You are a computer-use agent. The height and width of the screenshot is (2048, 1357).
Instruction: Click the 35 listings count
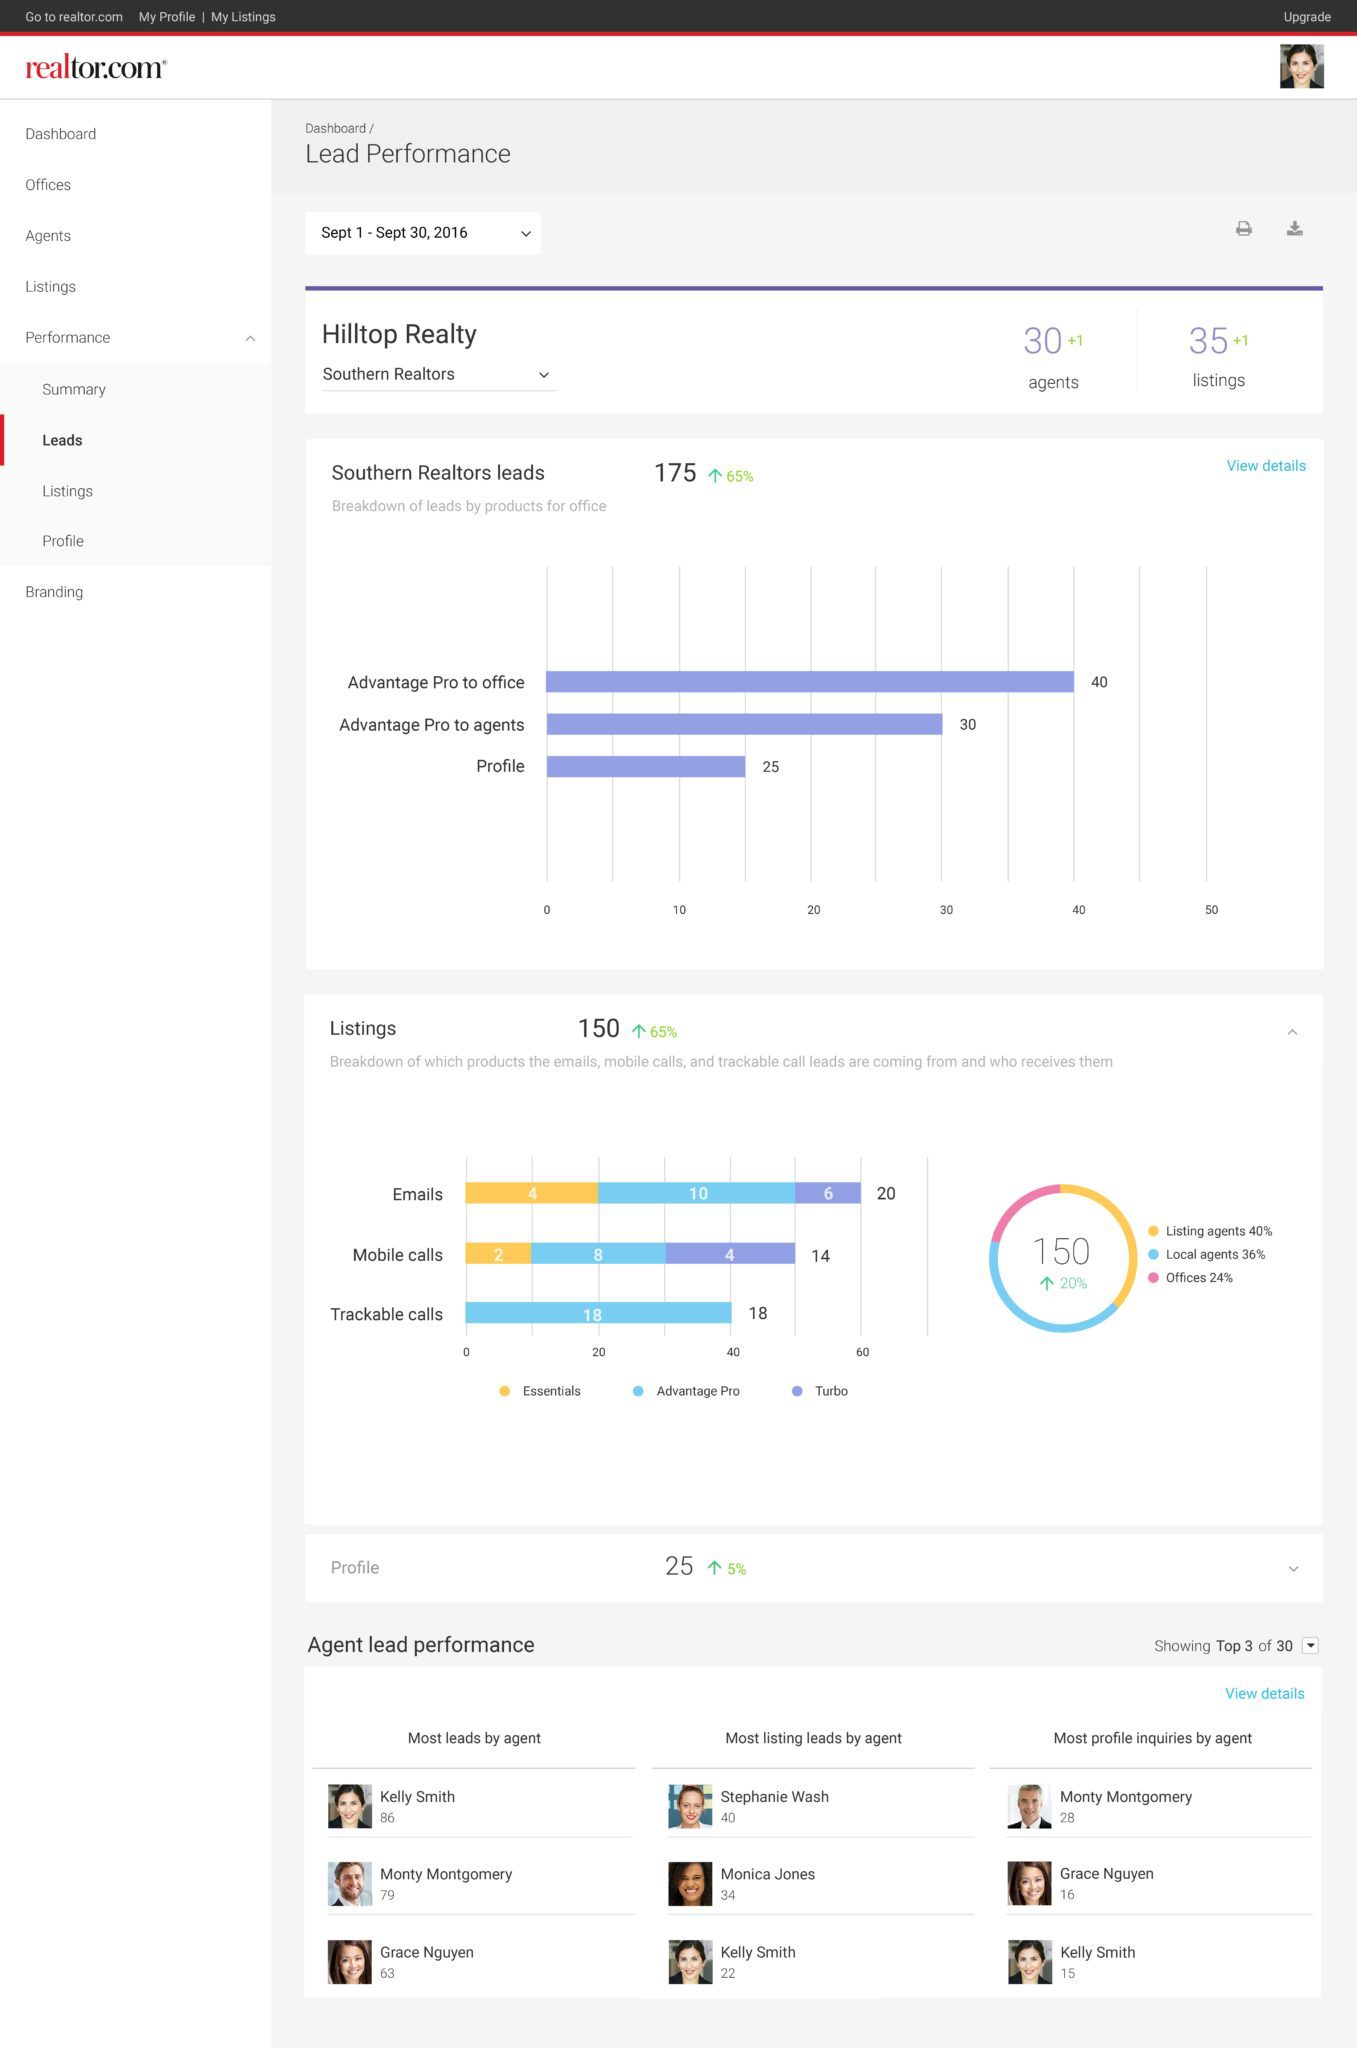pos(1208,341)
